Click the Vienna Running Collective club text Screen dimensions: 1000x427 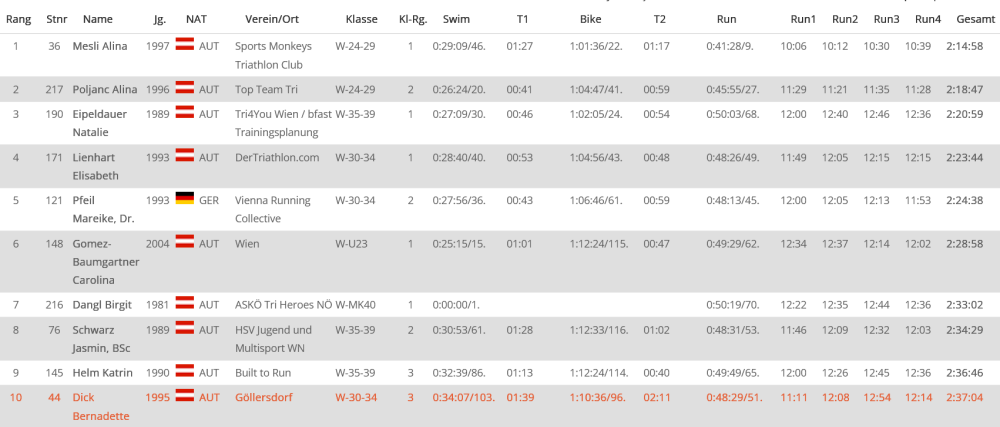click(272, 208)
